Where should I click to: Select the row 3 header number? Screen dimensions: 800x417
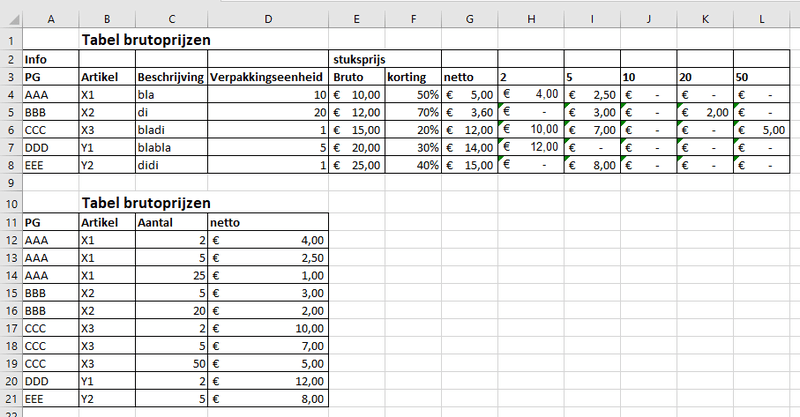coord(10,77)
